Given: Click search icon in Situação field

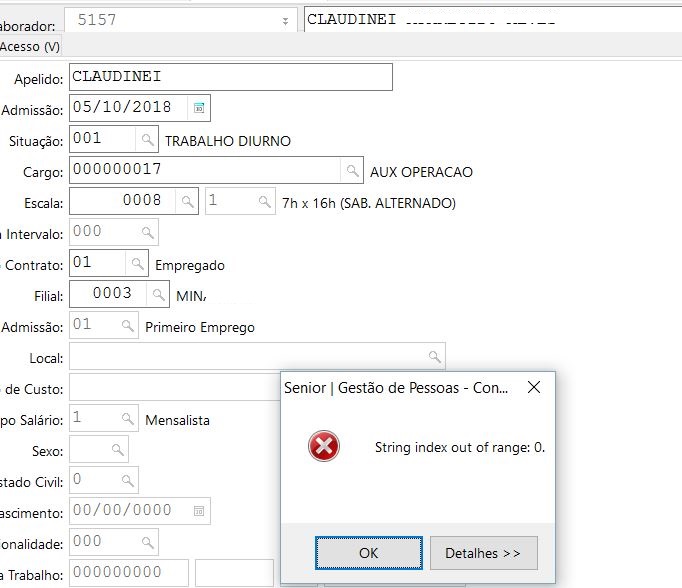Looking at the screenshot, I should click(x=146, y=140).
